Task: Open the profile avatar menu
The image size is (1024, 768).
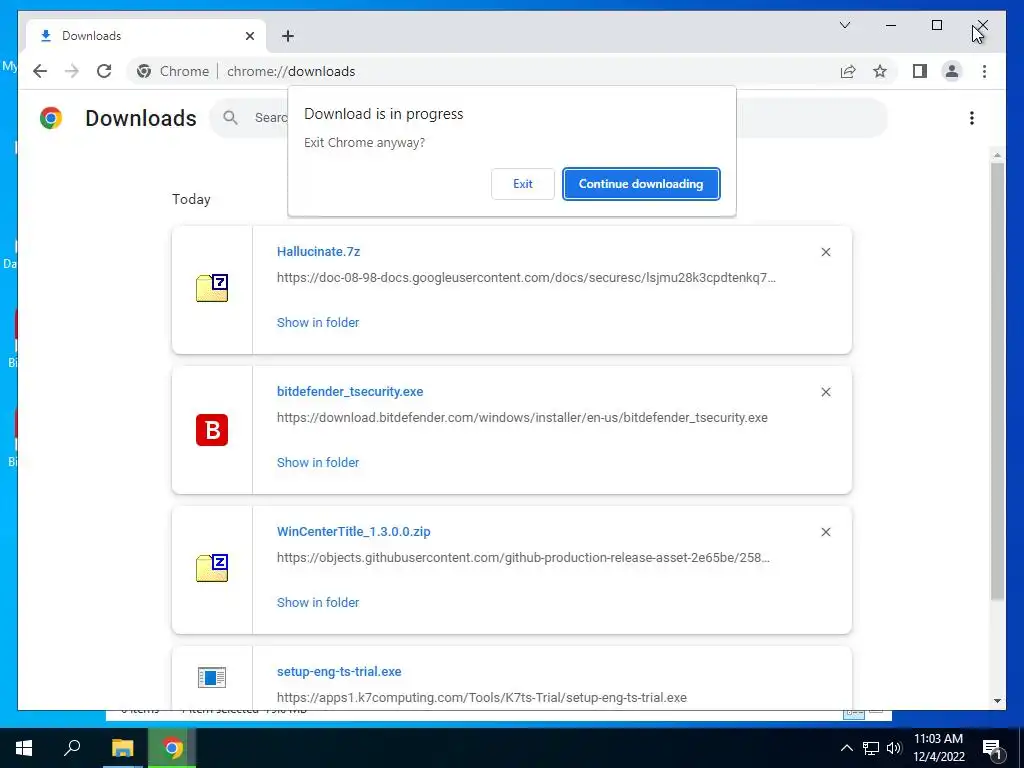Action: [952, 71]
